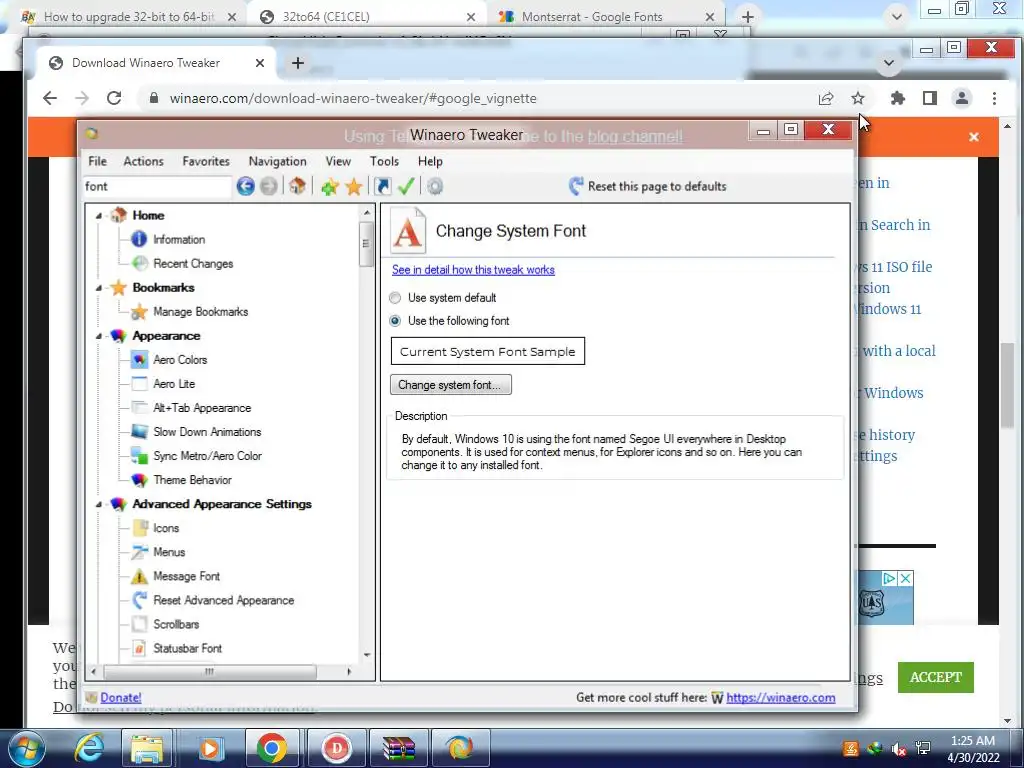Open the Favorites menu
The image size is (1024, 768).
point(206,161)
